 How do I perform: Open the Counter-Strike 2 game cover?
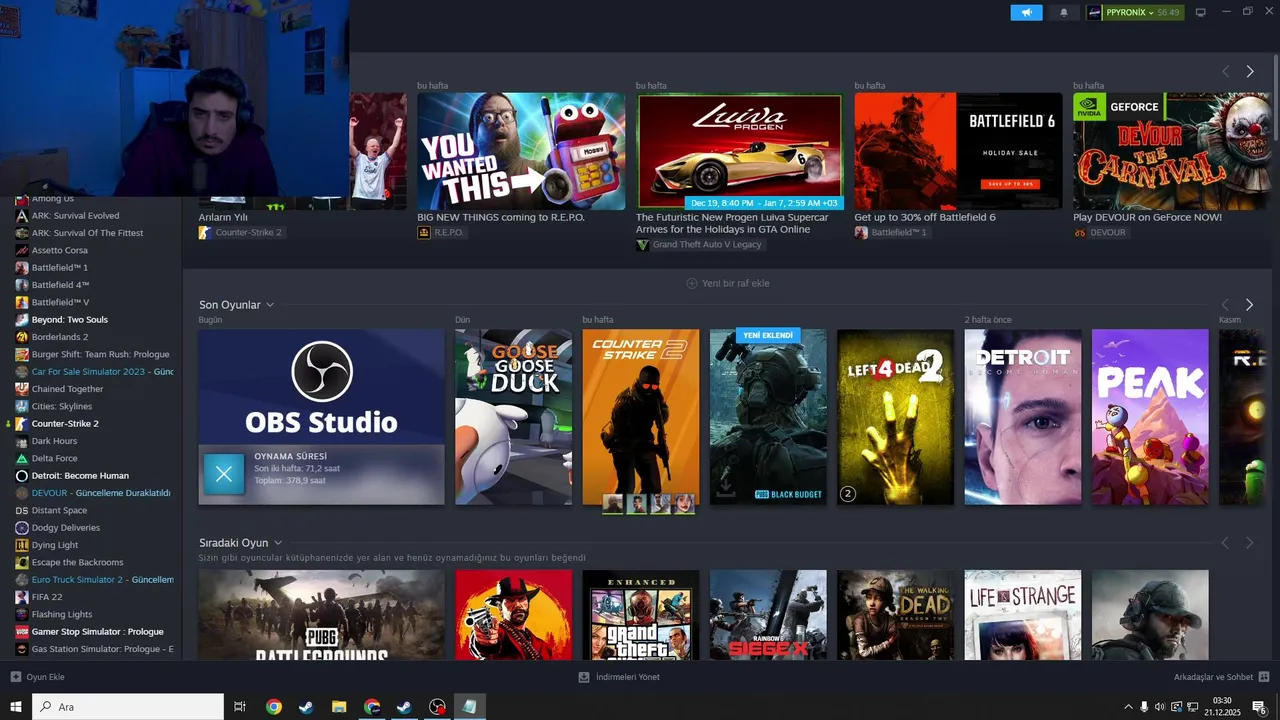(x=641, y=410)
